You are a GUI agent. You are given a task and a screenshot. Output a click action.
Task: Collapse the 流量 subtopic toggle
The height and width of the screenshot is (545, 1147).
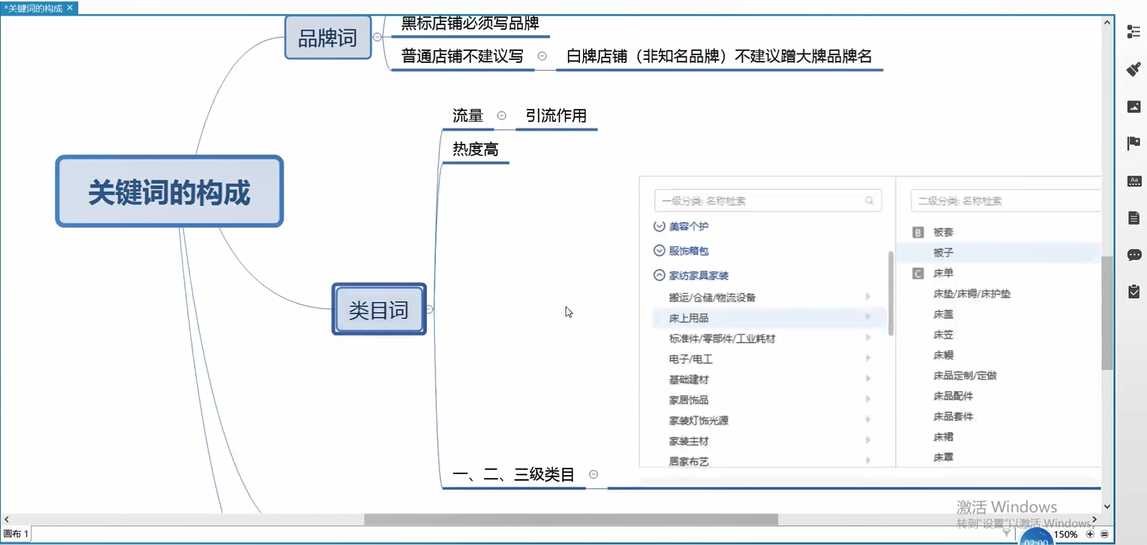tap(502, 116)
